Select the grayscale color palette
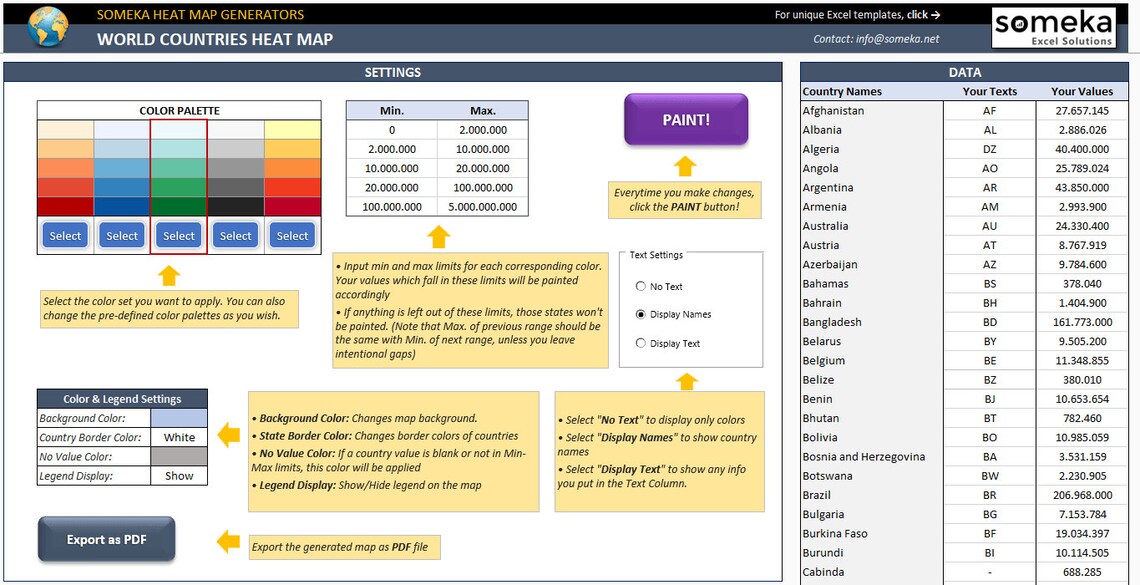This screenshot has width=1140, height=585. pyautogui.click(x=235, y=236)
